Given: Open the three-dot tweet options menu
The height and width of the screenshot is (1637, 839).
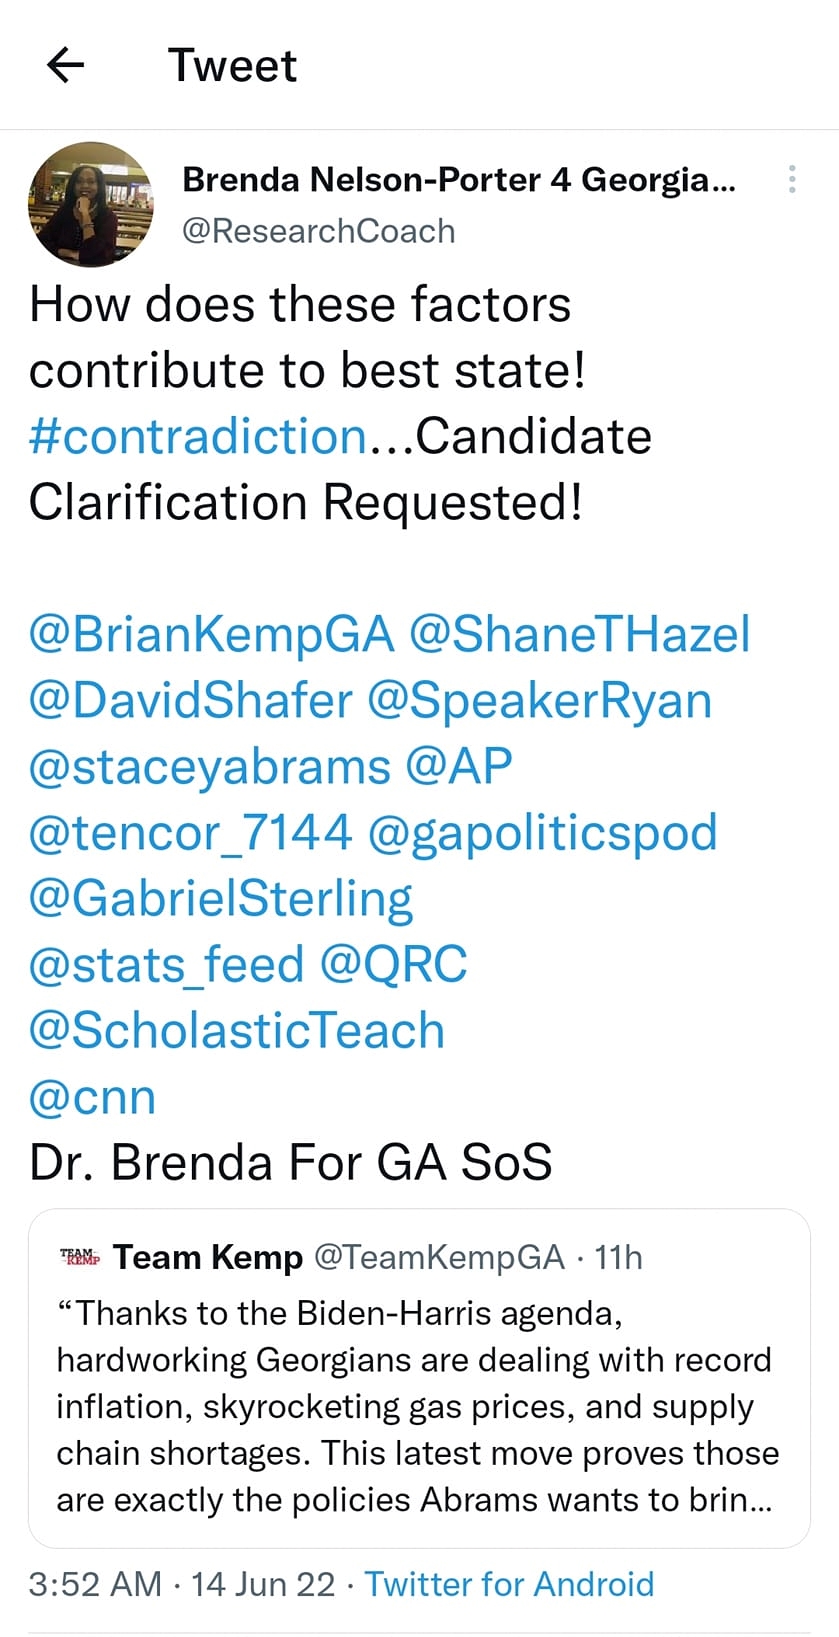Looking at the screenshot, I should point(792,179).
